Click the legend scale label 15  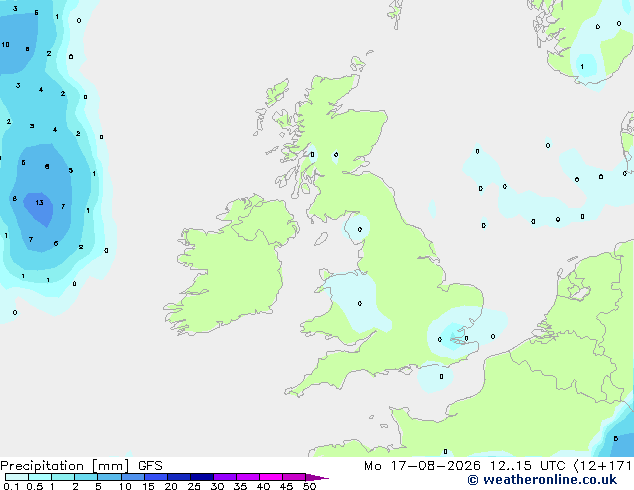tap(148, 486)
